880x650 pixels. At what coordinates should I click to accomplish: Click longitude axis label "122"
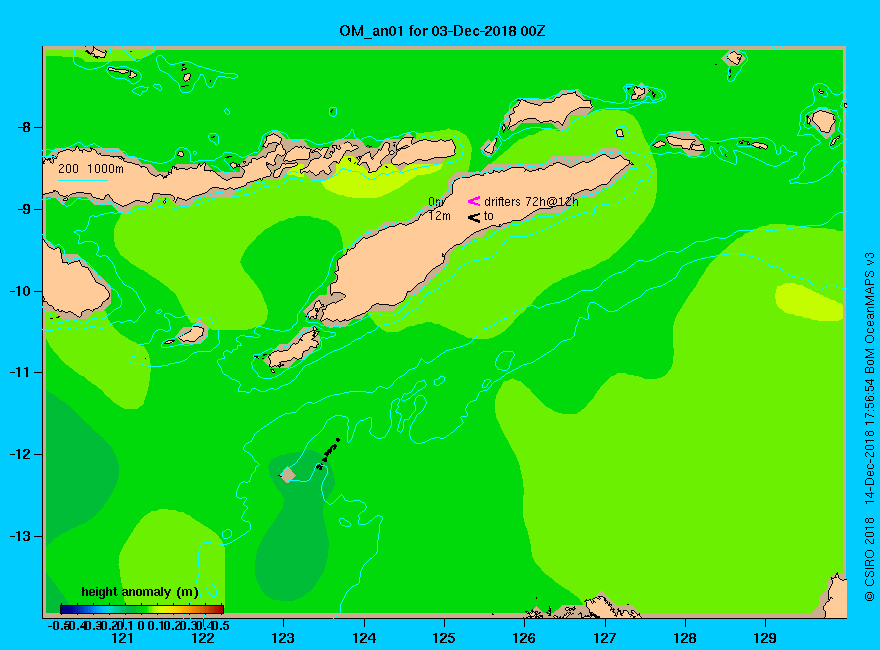203,638
